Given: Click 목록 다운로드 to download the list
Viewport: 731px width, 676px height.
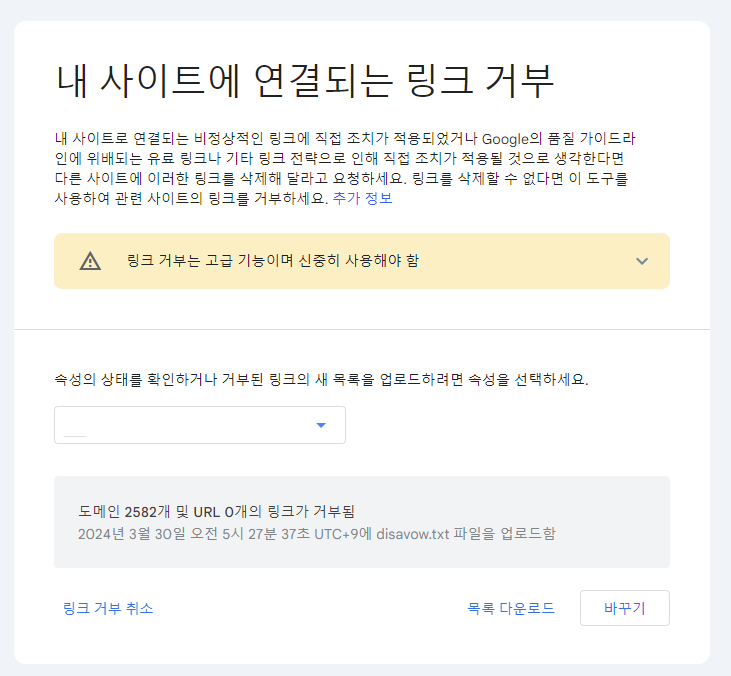Looking at the screenshot, I should (x=511, y=608).
